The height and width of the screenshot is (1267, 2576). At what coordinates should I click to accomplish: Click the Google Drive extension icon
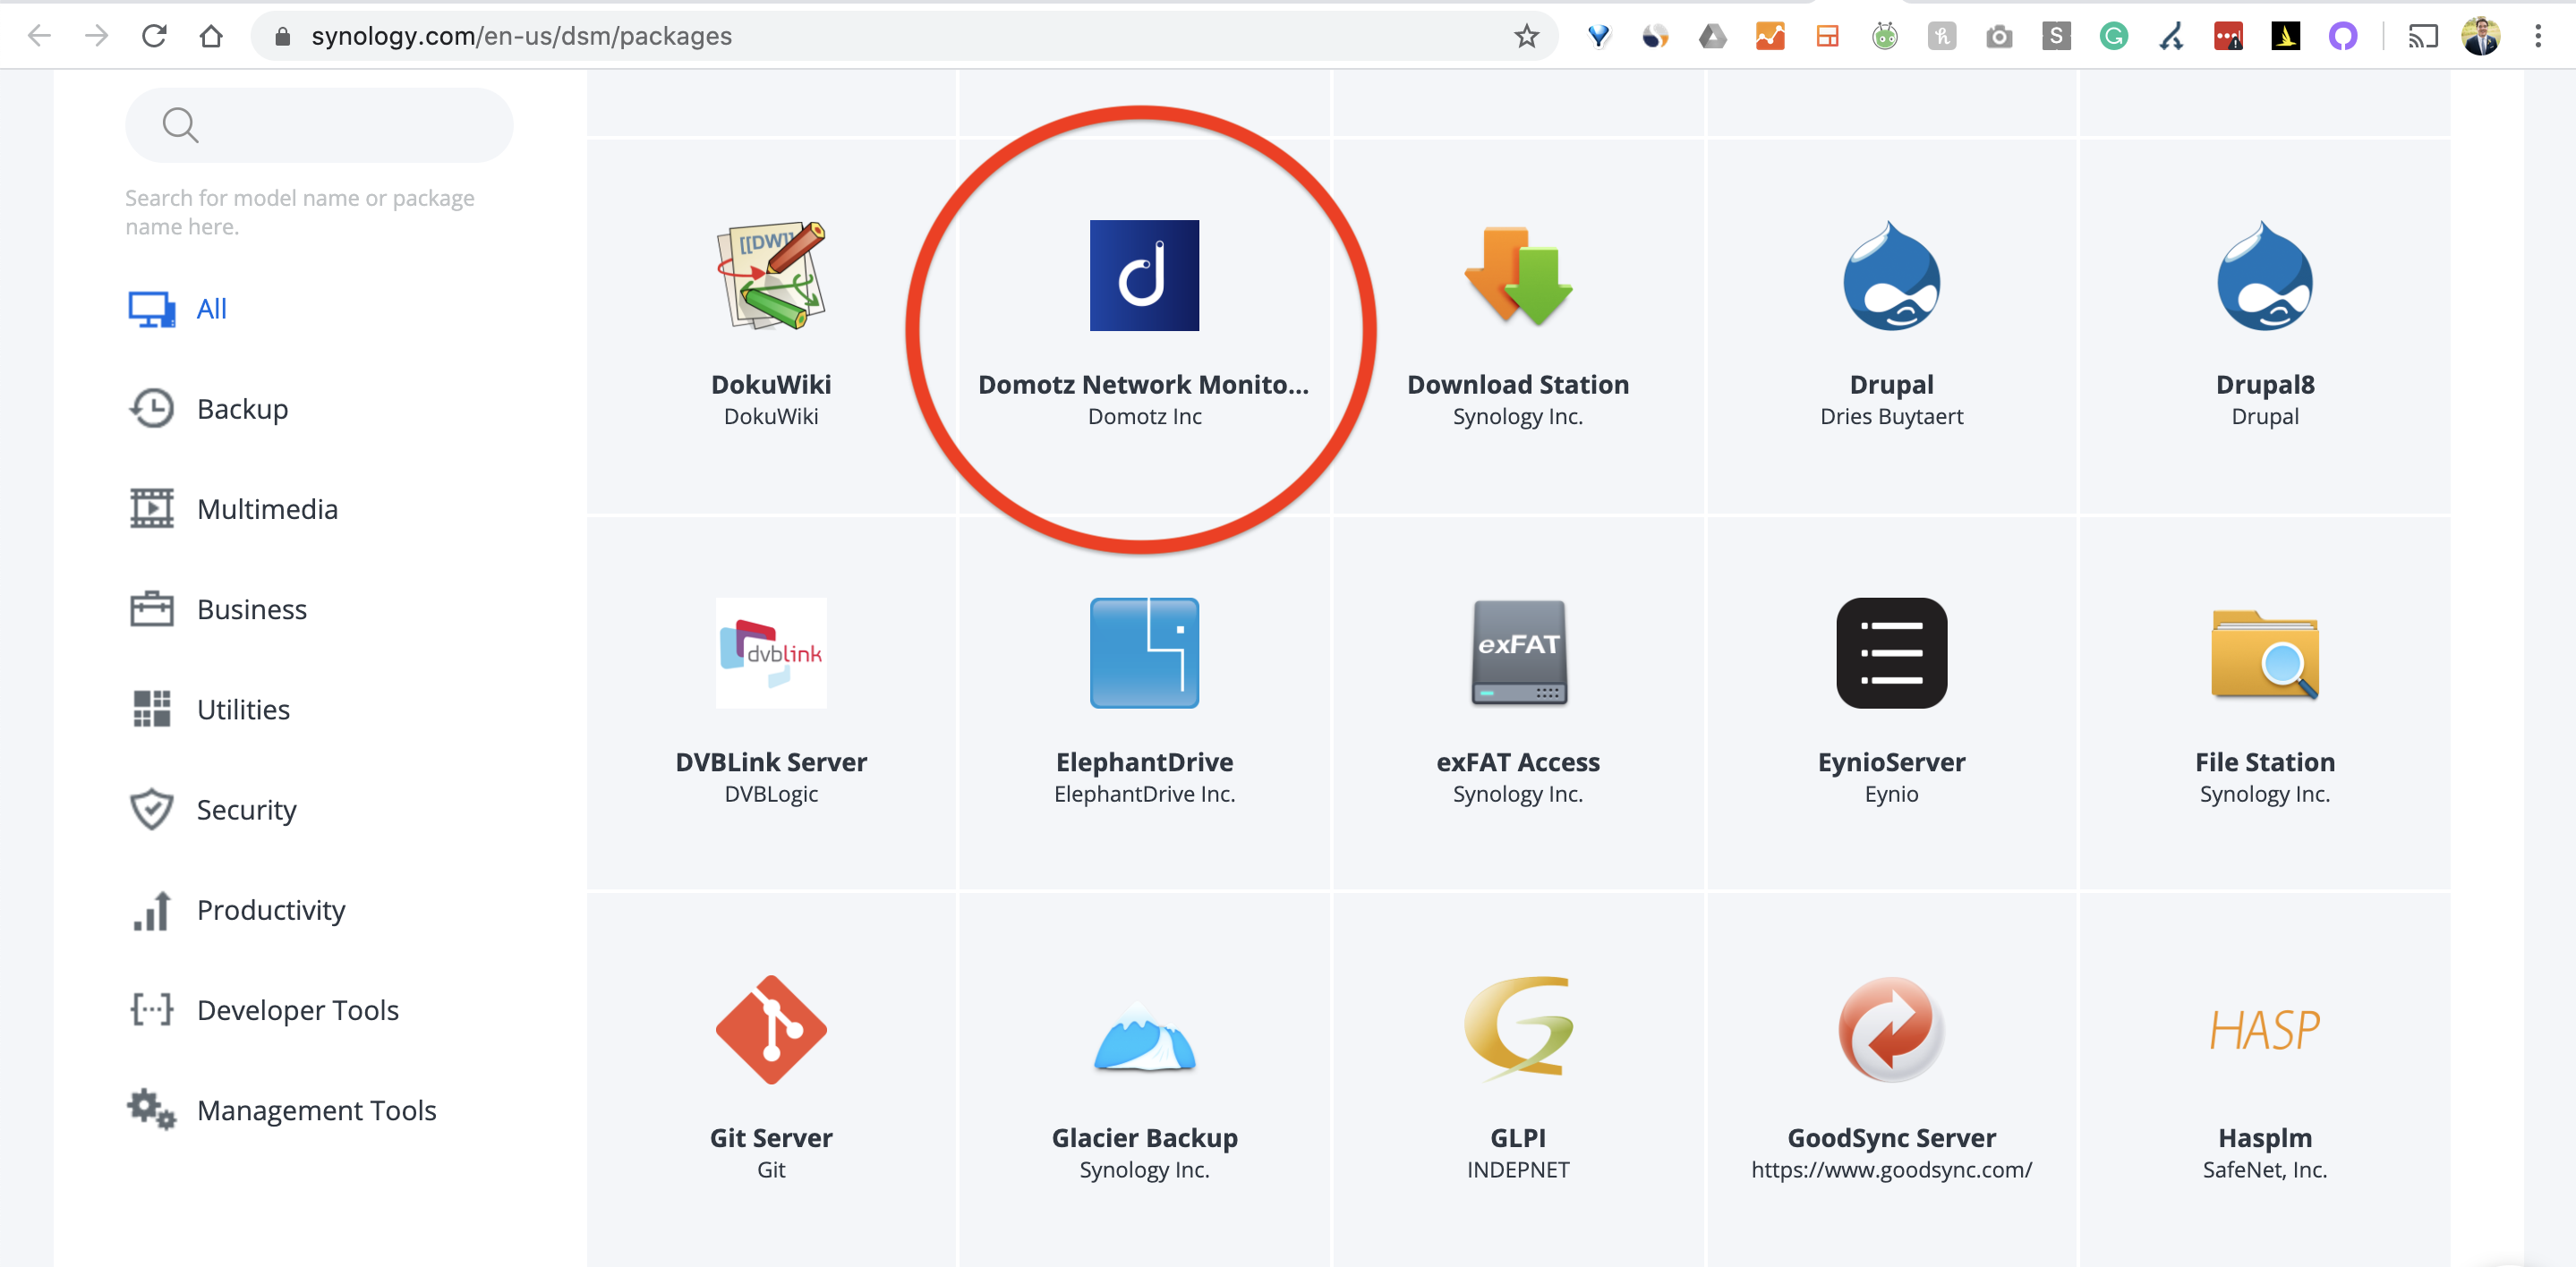tap(1712, 36)
